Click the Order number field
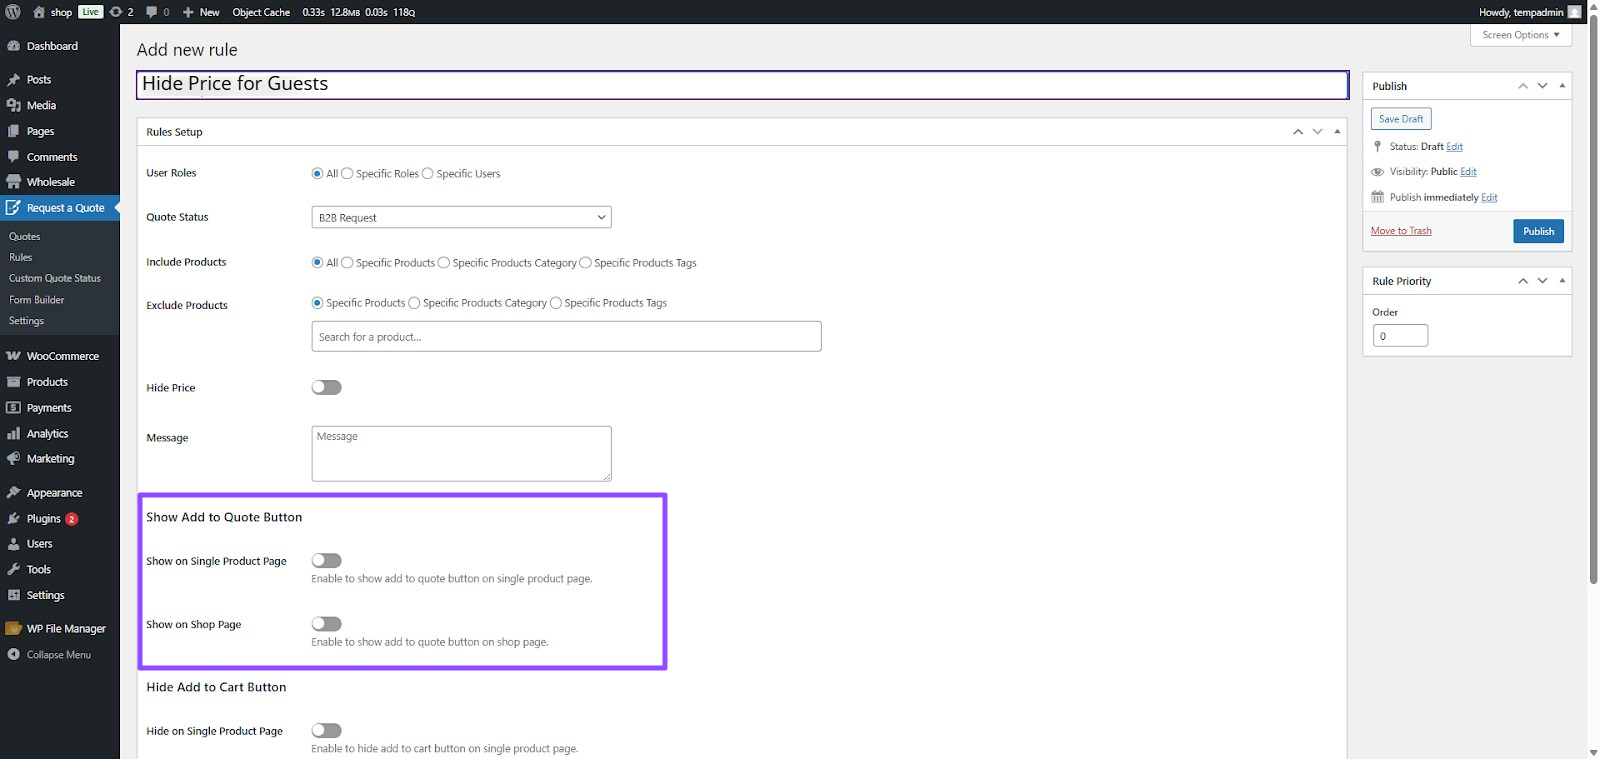The height and width of the screenshot is (759, 1600). [1400, 336]
